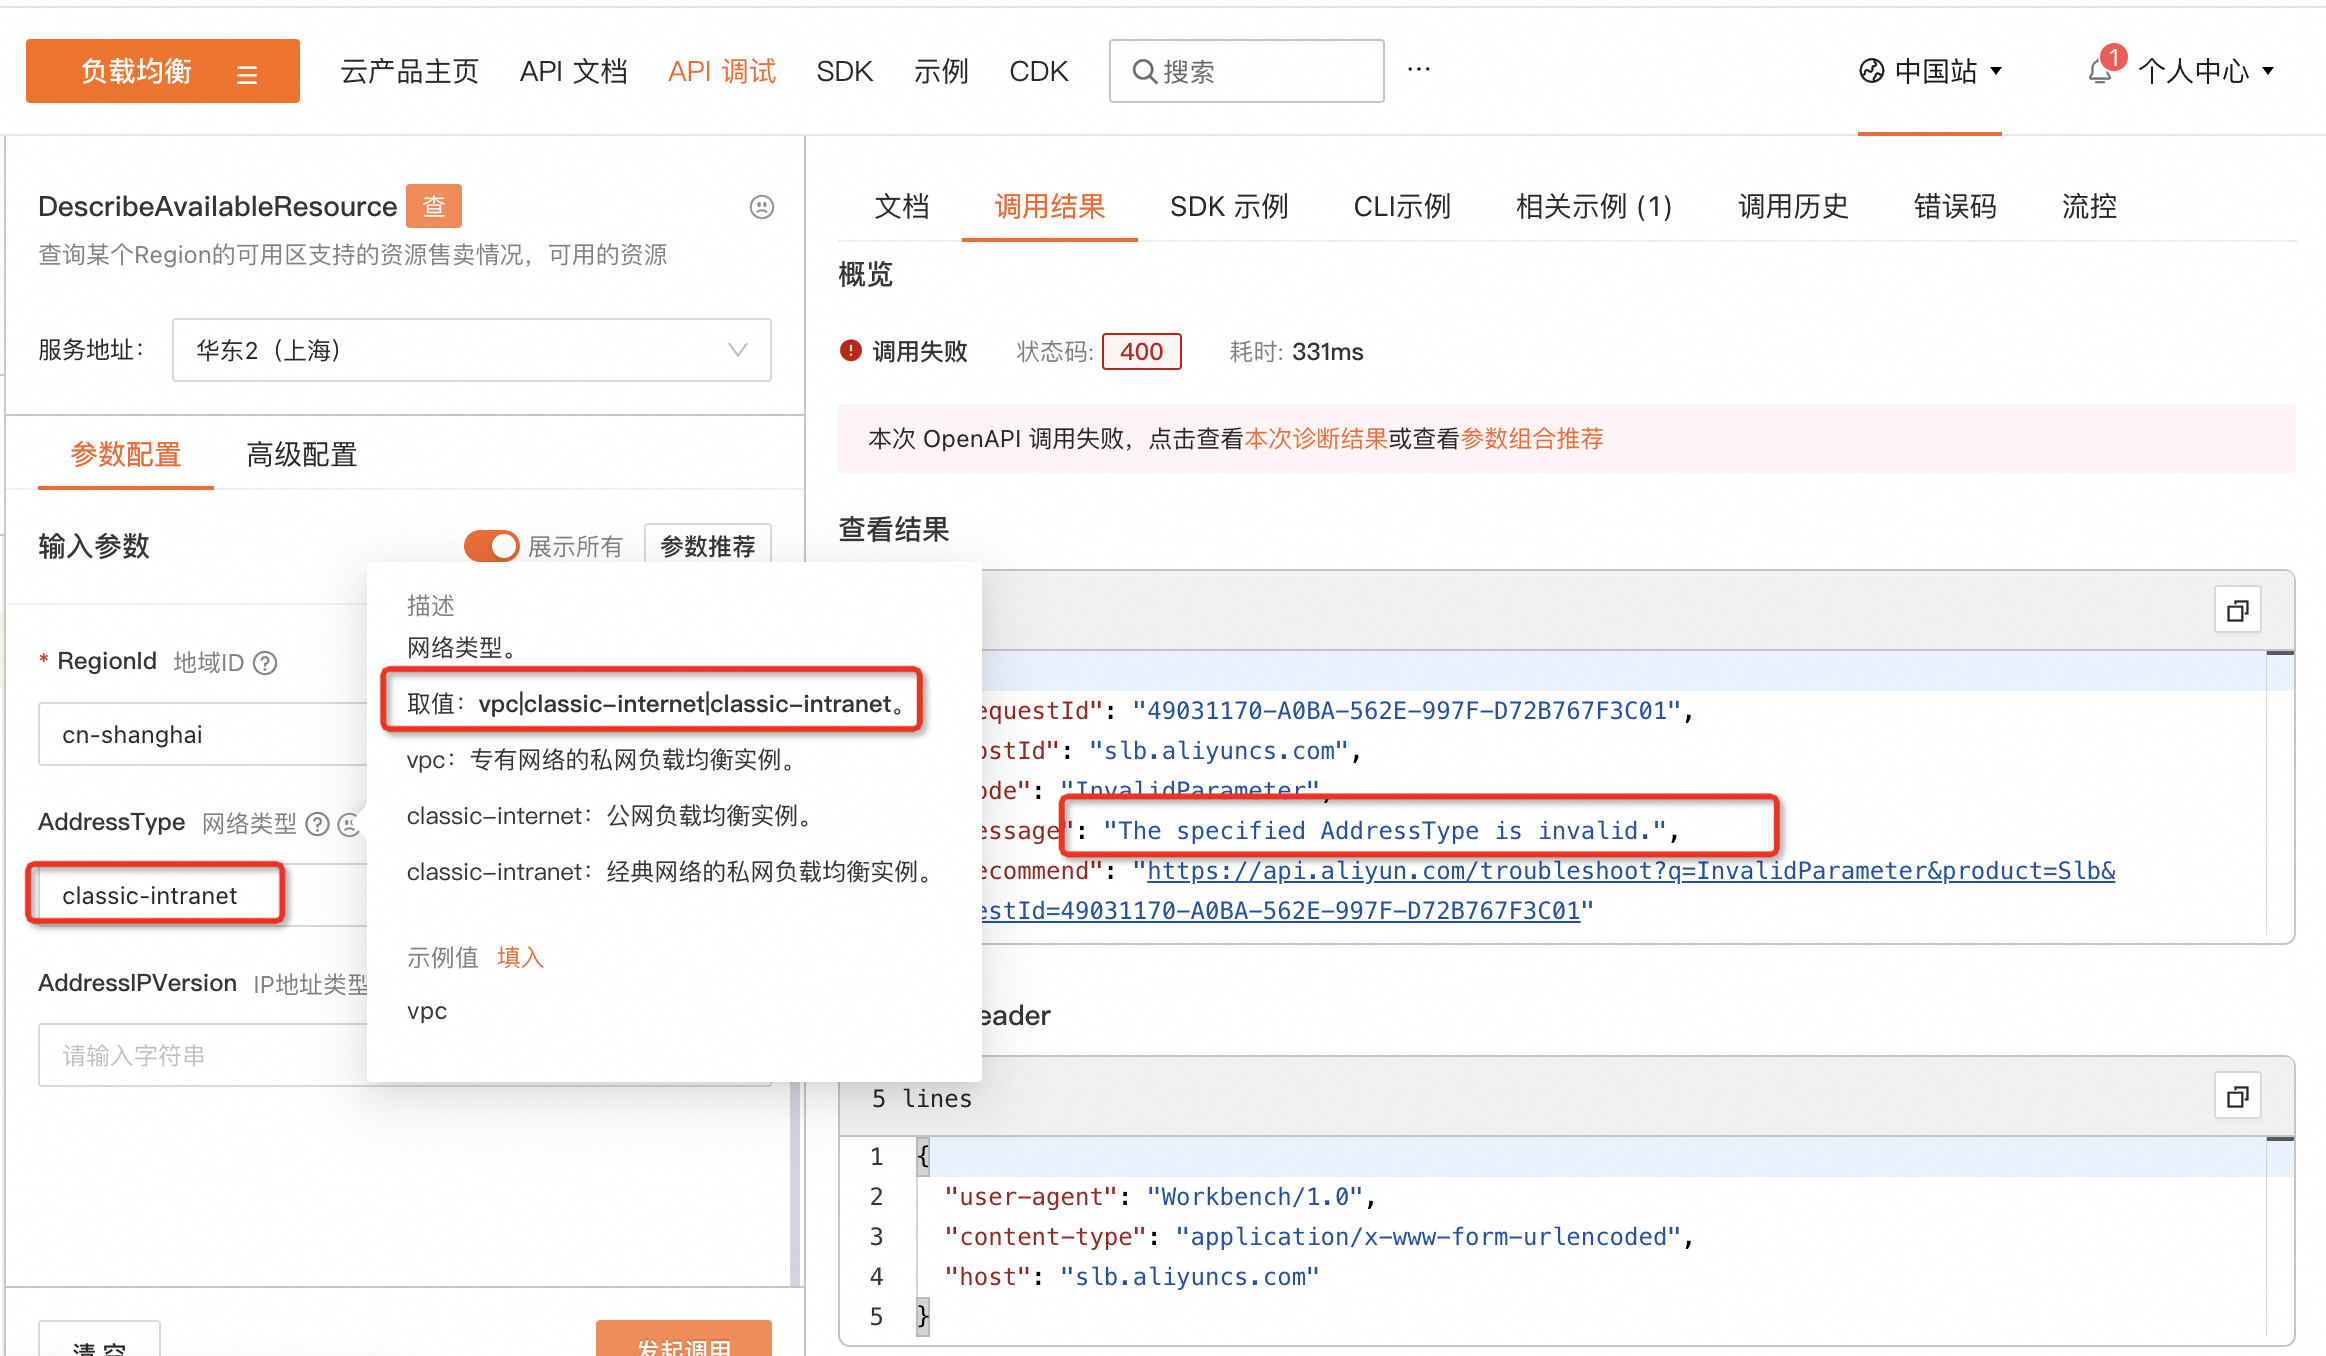Open the 负载均衡 hamburger menu icon
The image size is (2326, 1356).
[247, 73]
